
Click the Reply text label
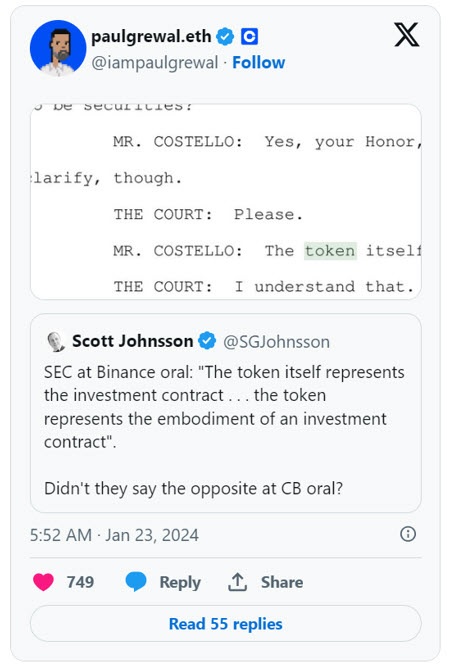point(180,582)
